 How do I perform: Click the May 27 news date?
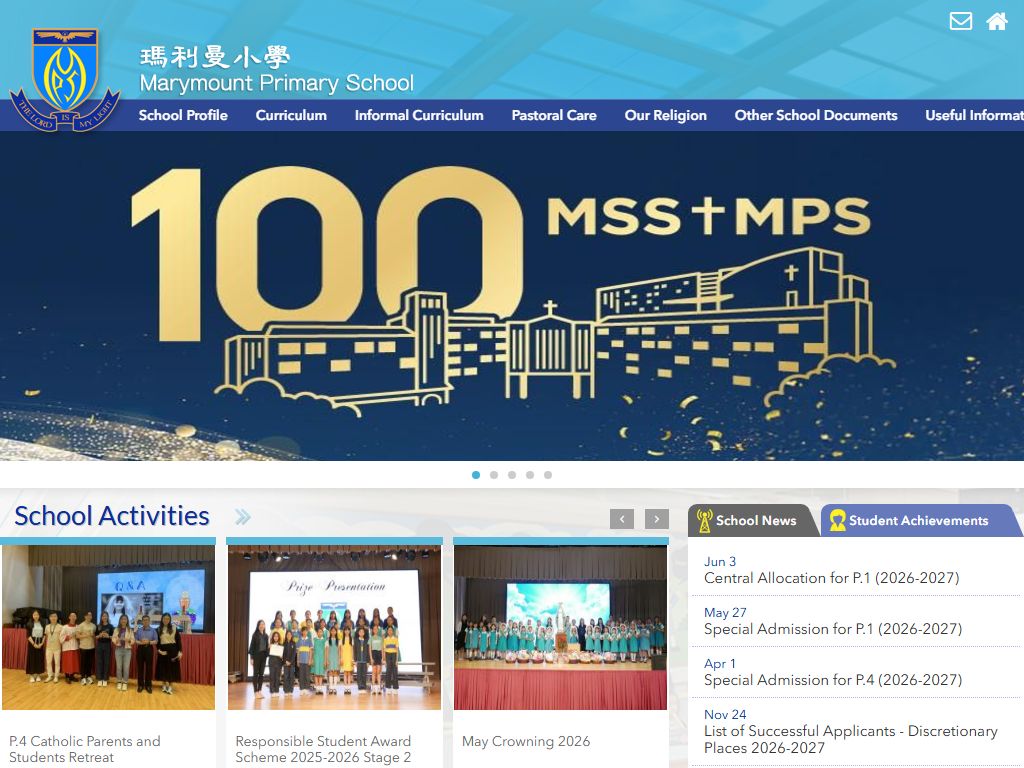pyautogui.click(x=725, y=613)
